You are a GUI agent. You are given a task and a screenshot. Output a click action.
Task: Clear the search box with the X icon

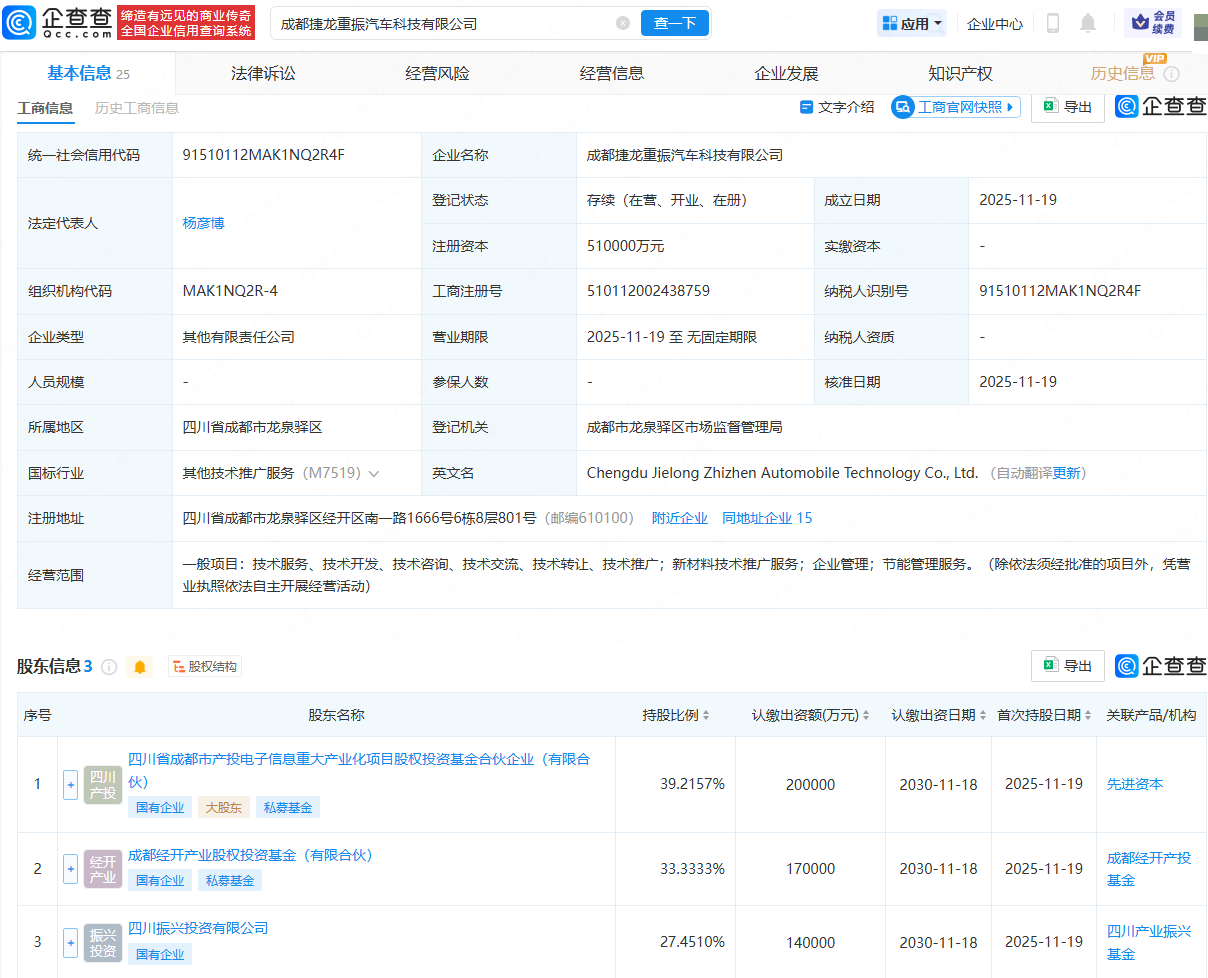[623, 23]
